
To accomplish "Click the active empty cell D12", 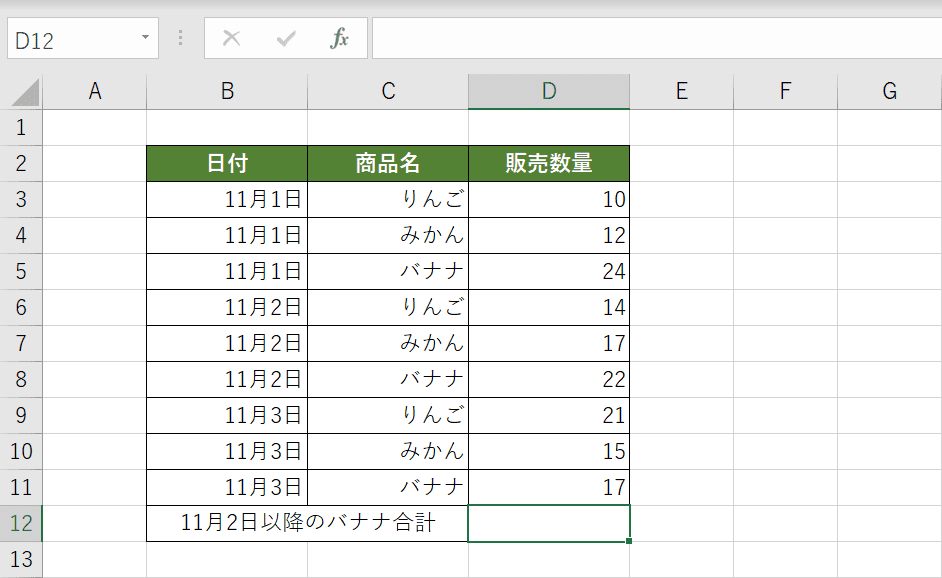I will click(x=549, y=523).
